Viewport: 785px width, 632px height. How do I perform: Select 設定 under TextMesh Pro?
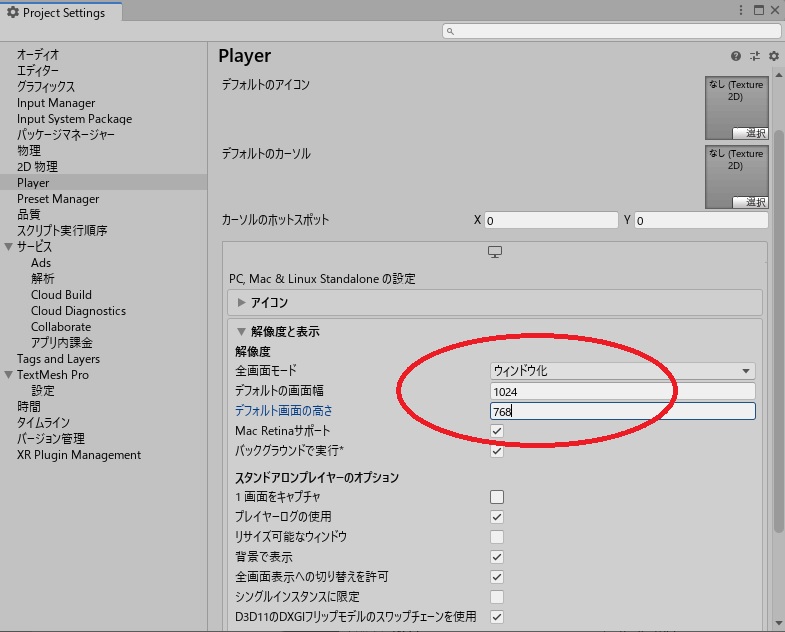pyautogui.click(x=43, y=391)
